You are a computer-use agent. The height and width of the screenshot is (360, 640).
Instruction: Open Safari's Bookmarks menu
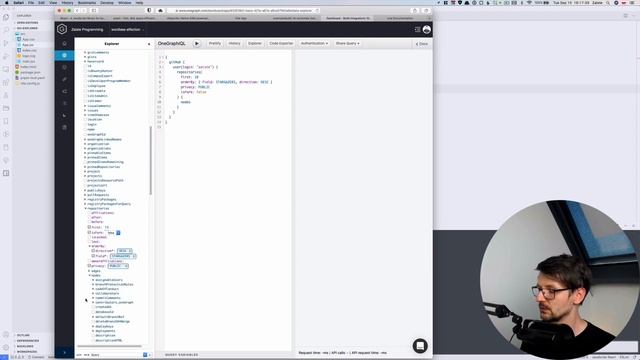pos(87,2)
